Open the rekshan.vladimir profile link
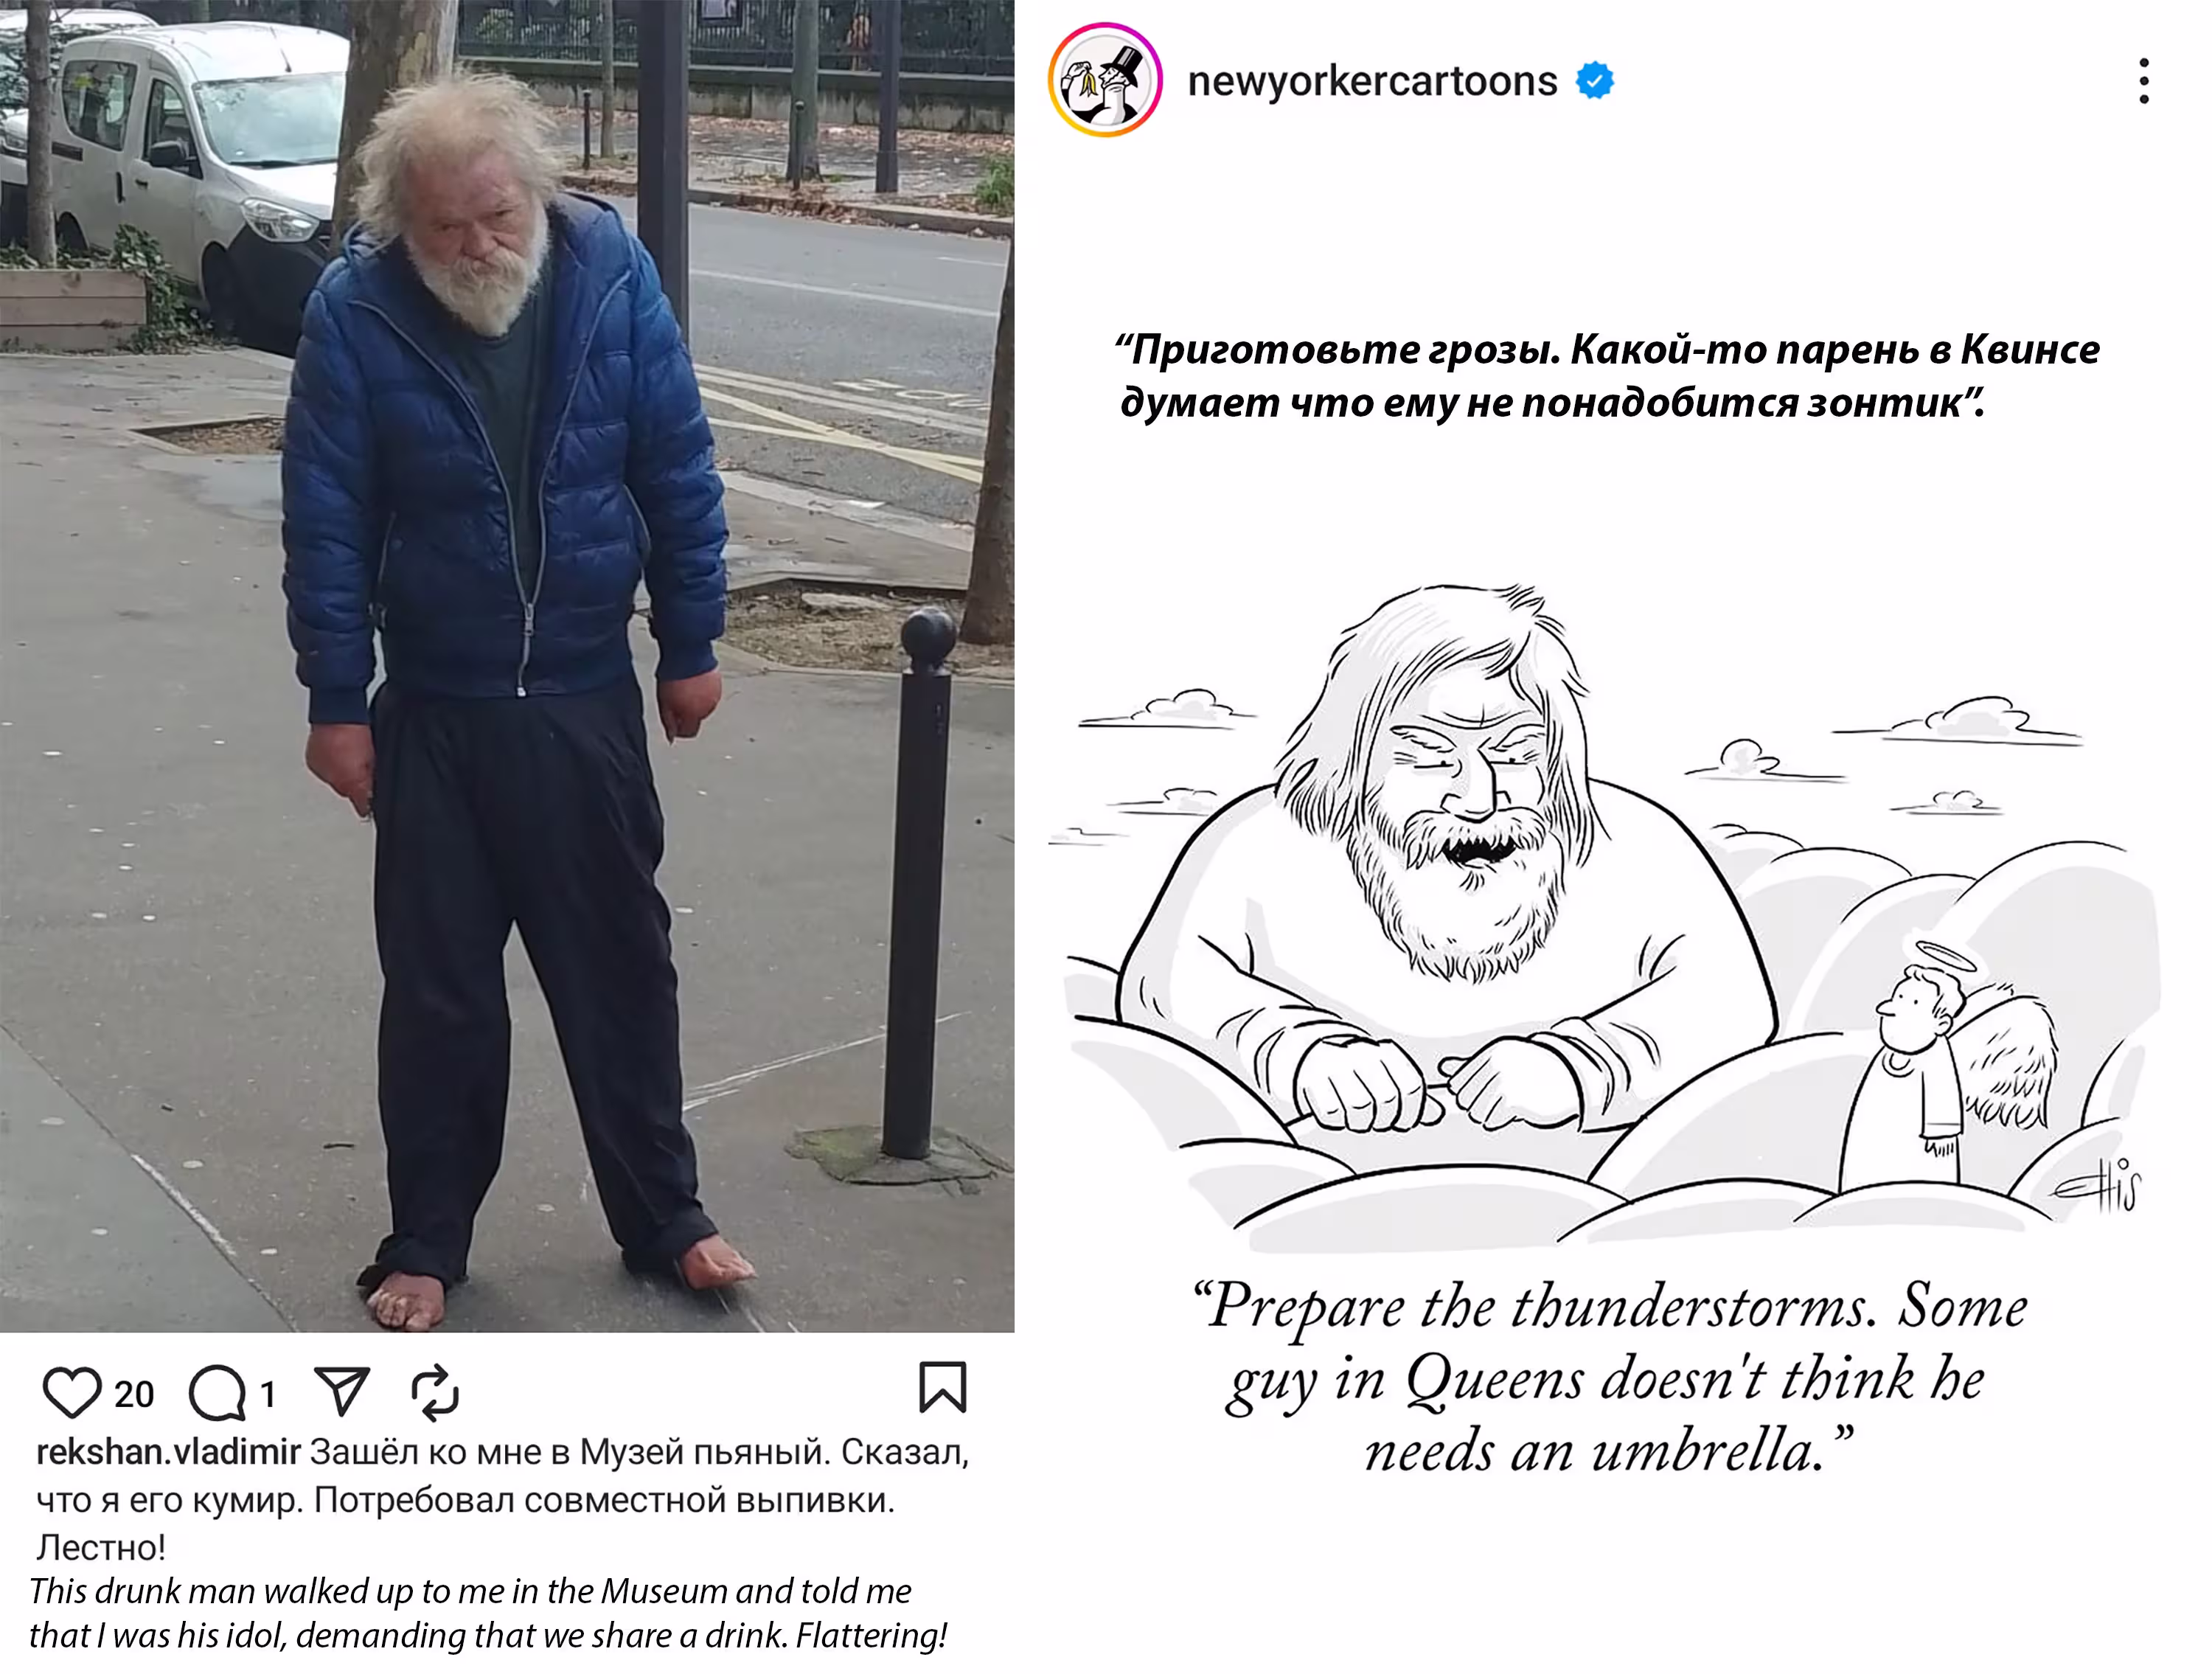 [x=168, y=1452]
